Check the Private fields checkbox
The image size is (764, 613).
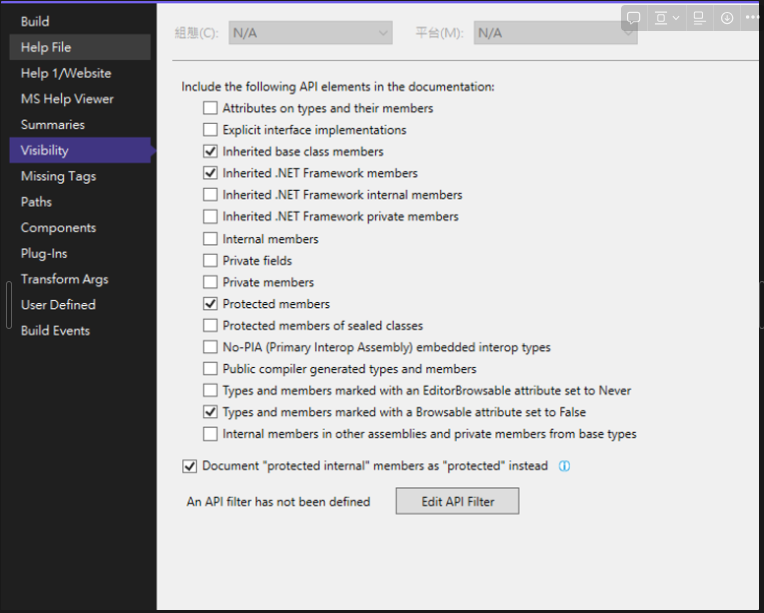pos(210,260)
